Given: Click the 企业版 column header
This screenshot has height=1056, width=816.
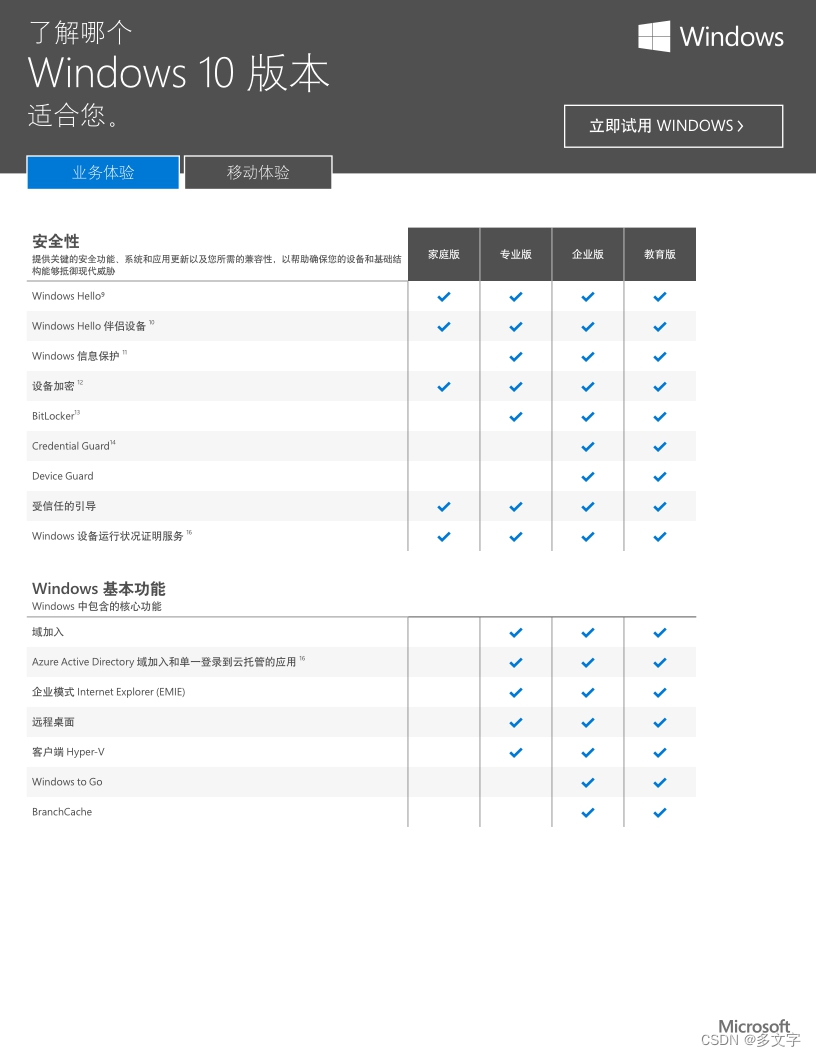Looking at the screenshot, I should [588, 254].
